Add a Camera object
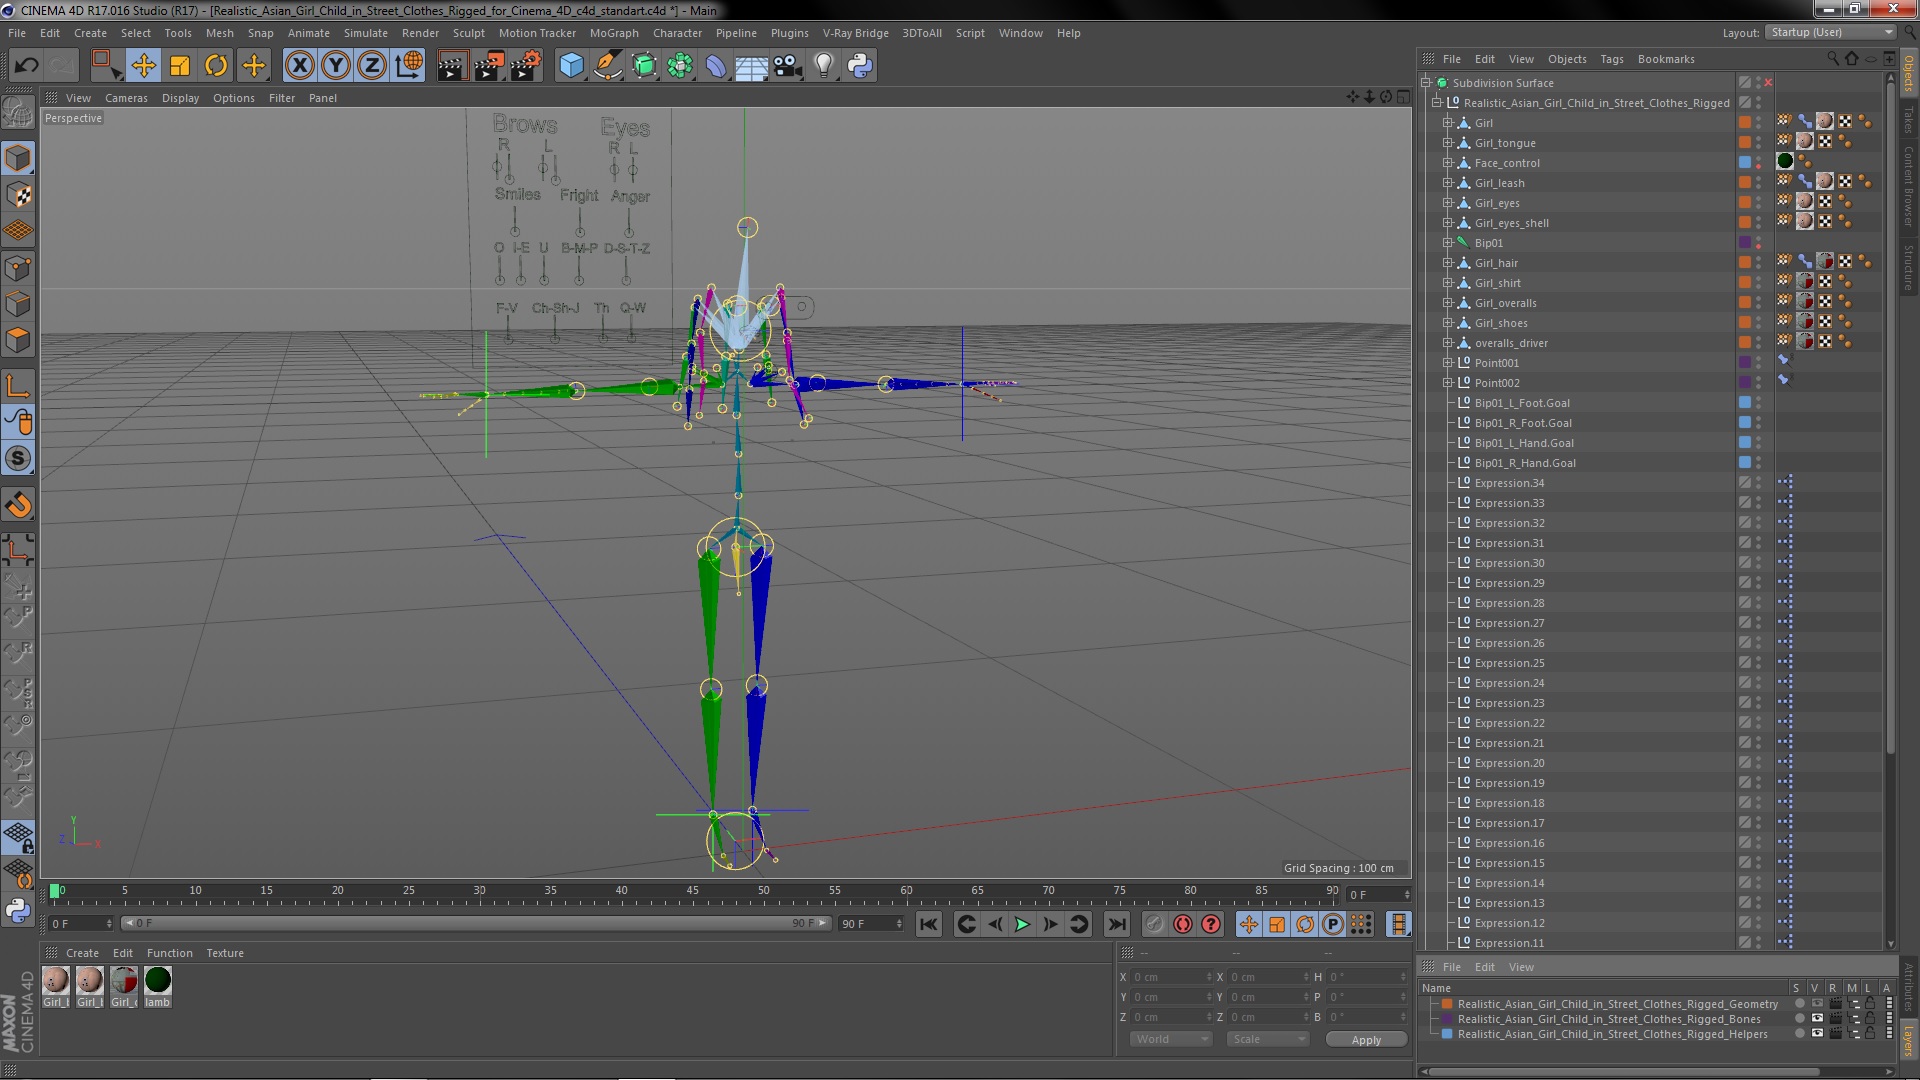 [787, 66]
